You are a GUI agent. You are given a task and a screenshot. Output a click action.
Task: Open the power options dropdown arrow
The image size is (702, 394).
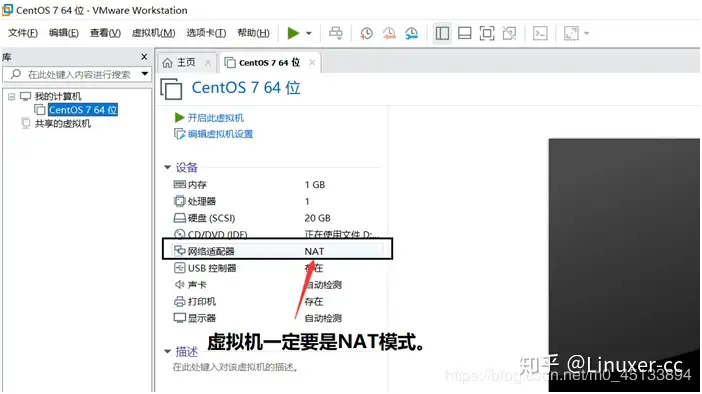309,33
